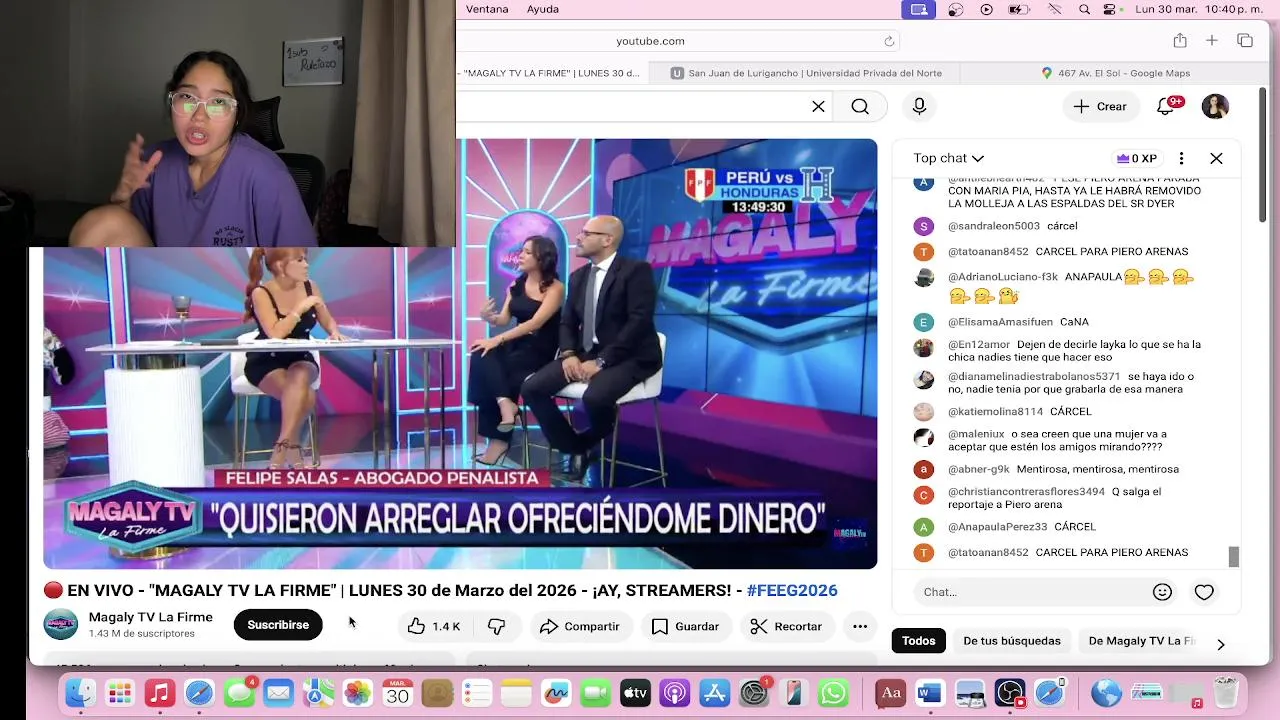1280x720 pixels.
Task: Open Spotlight search in menu bar
Action: point(1084,9)
